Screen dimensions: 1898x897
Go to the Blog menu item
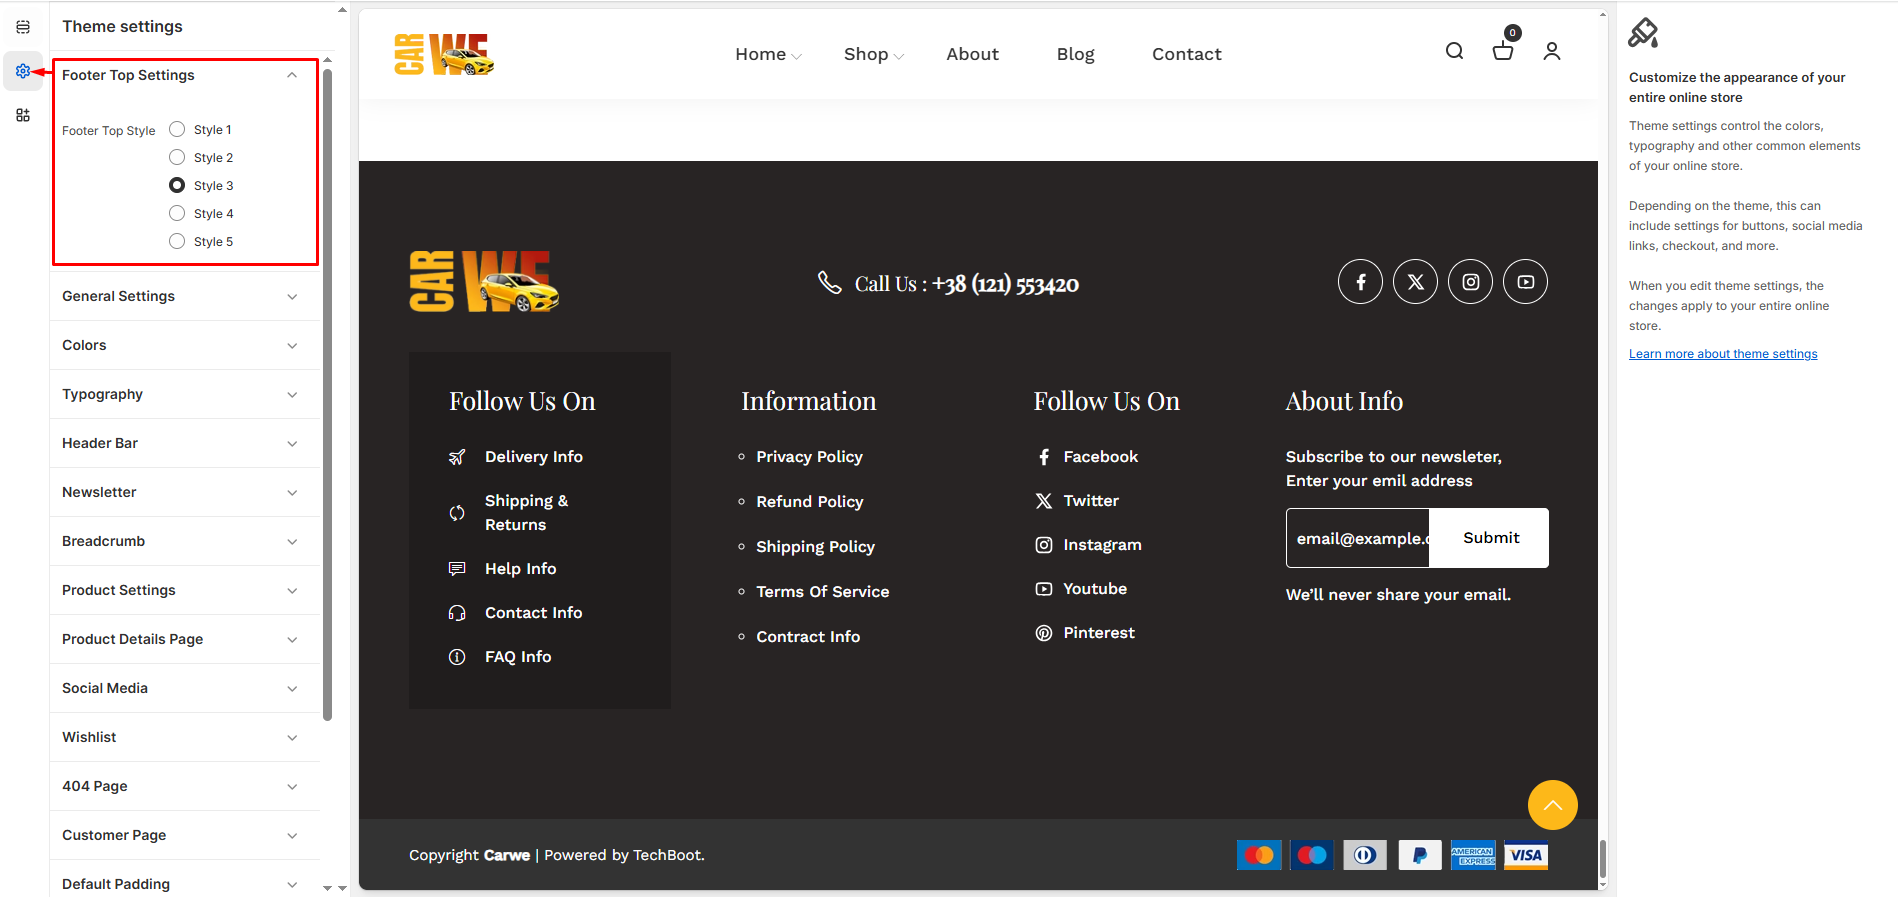click(1075, 54)
